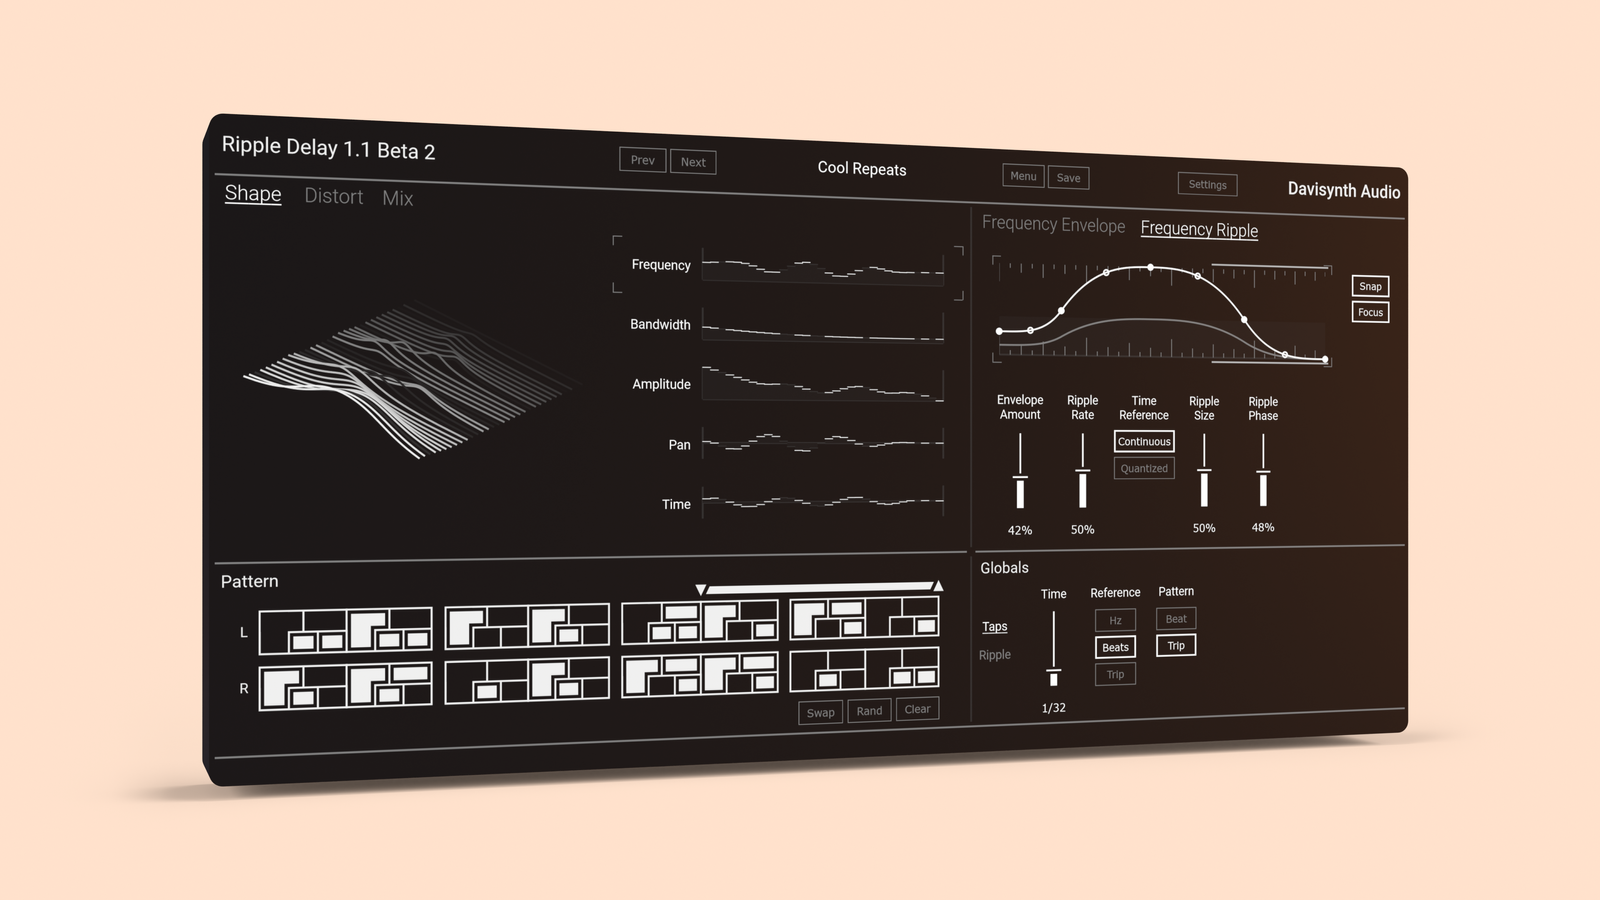The height and width of the screenshot is (900, 1600).
Task: Toggle the Snap button
Action: pos(1370,286)
